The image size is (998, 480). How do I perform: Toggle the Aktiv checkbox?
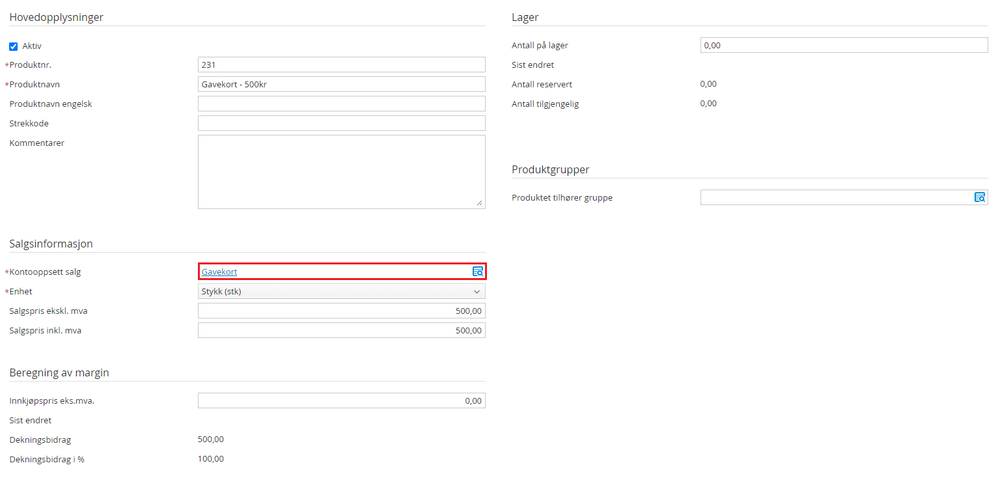(14, 46)
